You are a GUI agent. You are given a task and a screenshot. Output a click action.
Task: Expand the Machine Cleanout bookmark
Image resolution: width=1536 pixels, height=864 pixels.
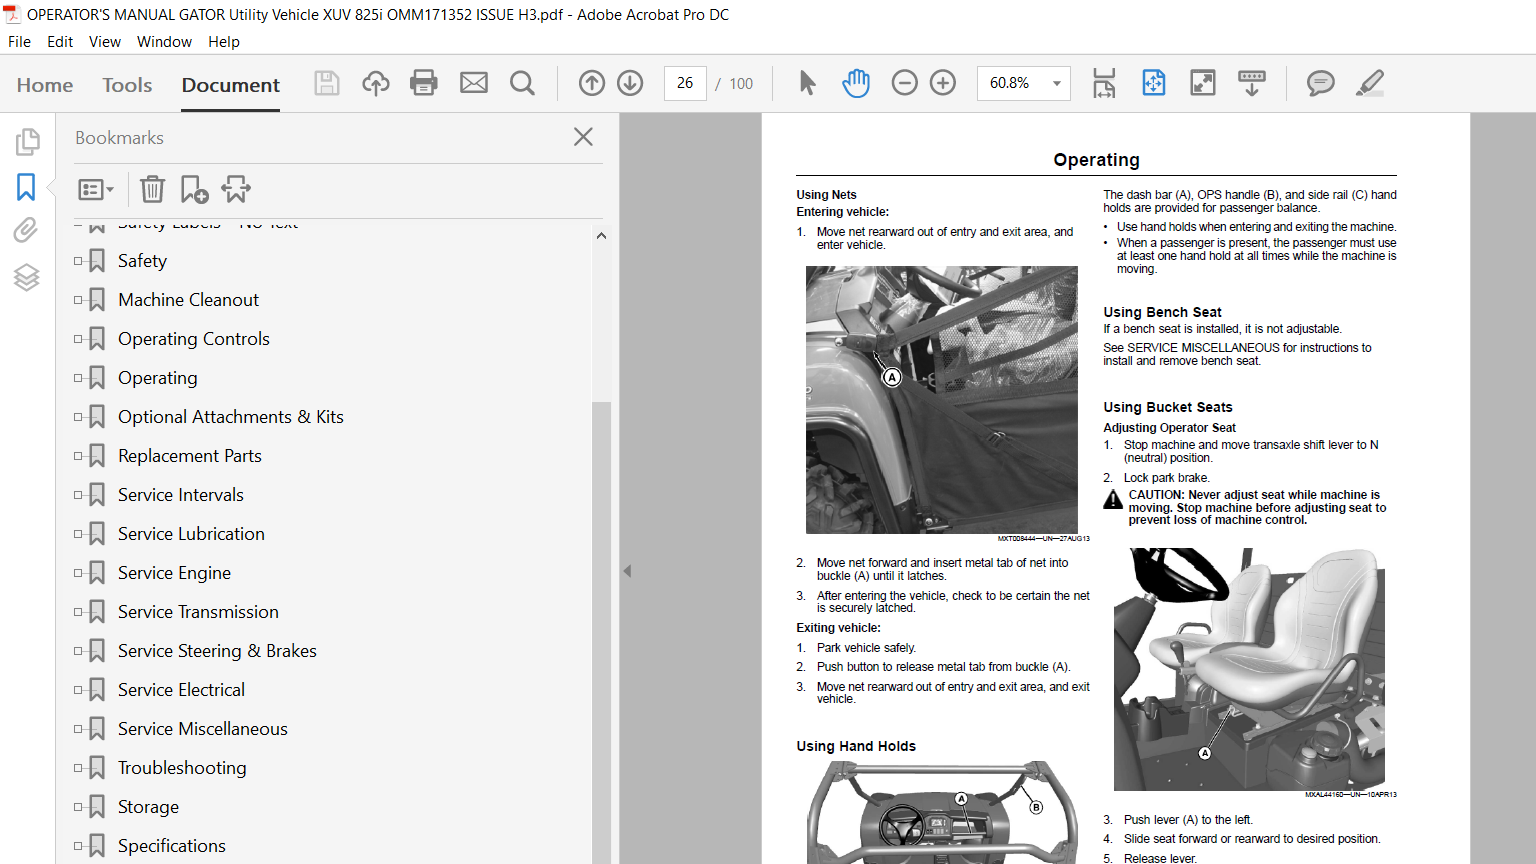click(x=78, y=300)
